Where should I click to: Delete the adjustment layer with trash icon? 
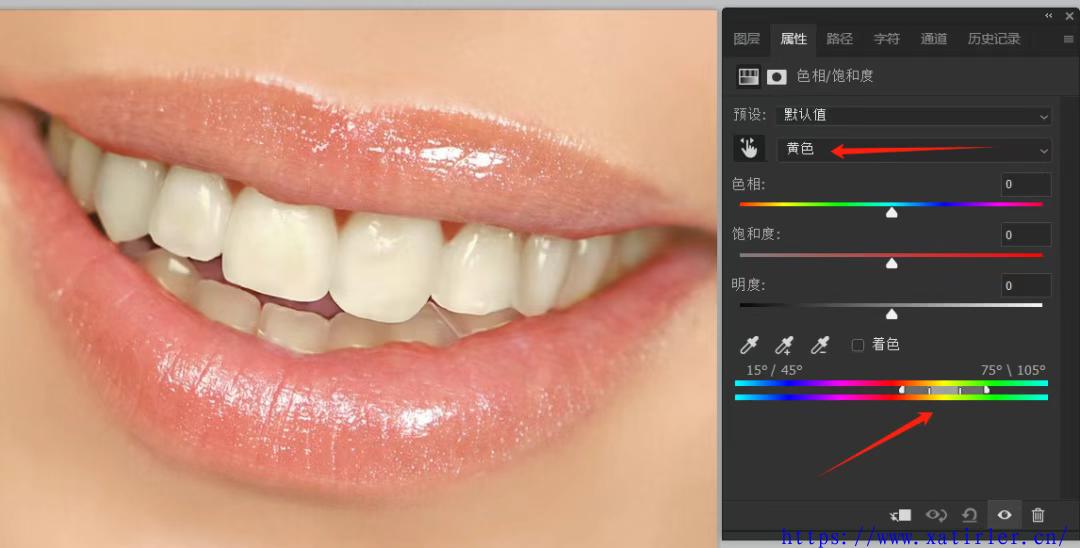point(1038,515)
